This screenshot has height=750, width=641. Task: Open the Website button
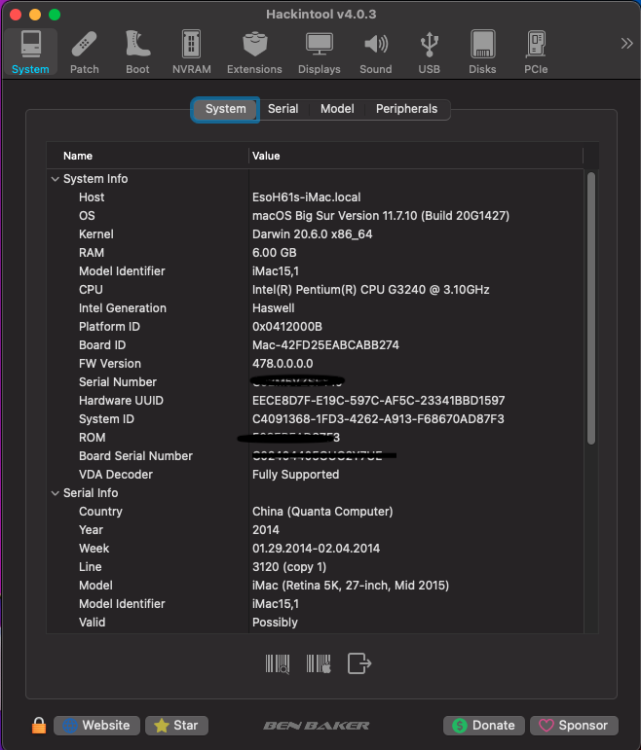[97, 725]
